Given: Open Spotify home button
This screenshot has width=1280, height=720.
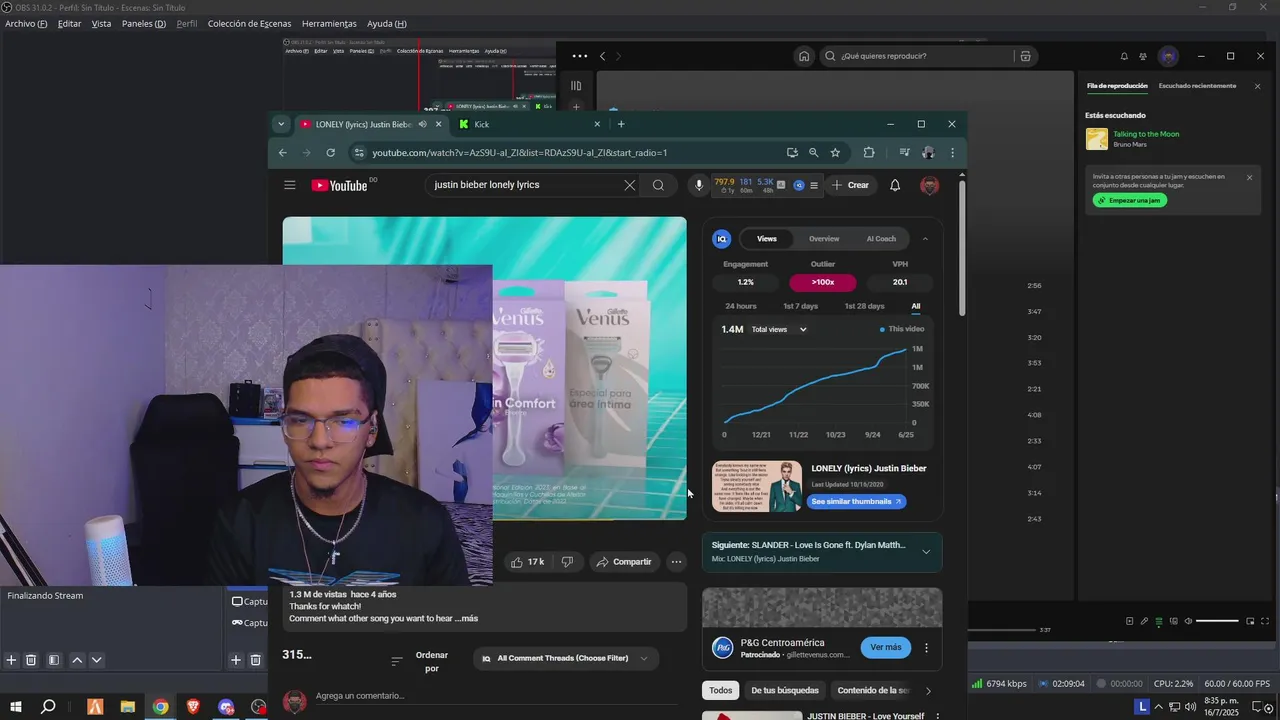Looking at the screenshot, I should tap(804, 56).
